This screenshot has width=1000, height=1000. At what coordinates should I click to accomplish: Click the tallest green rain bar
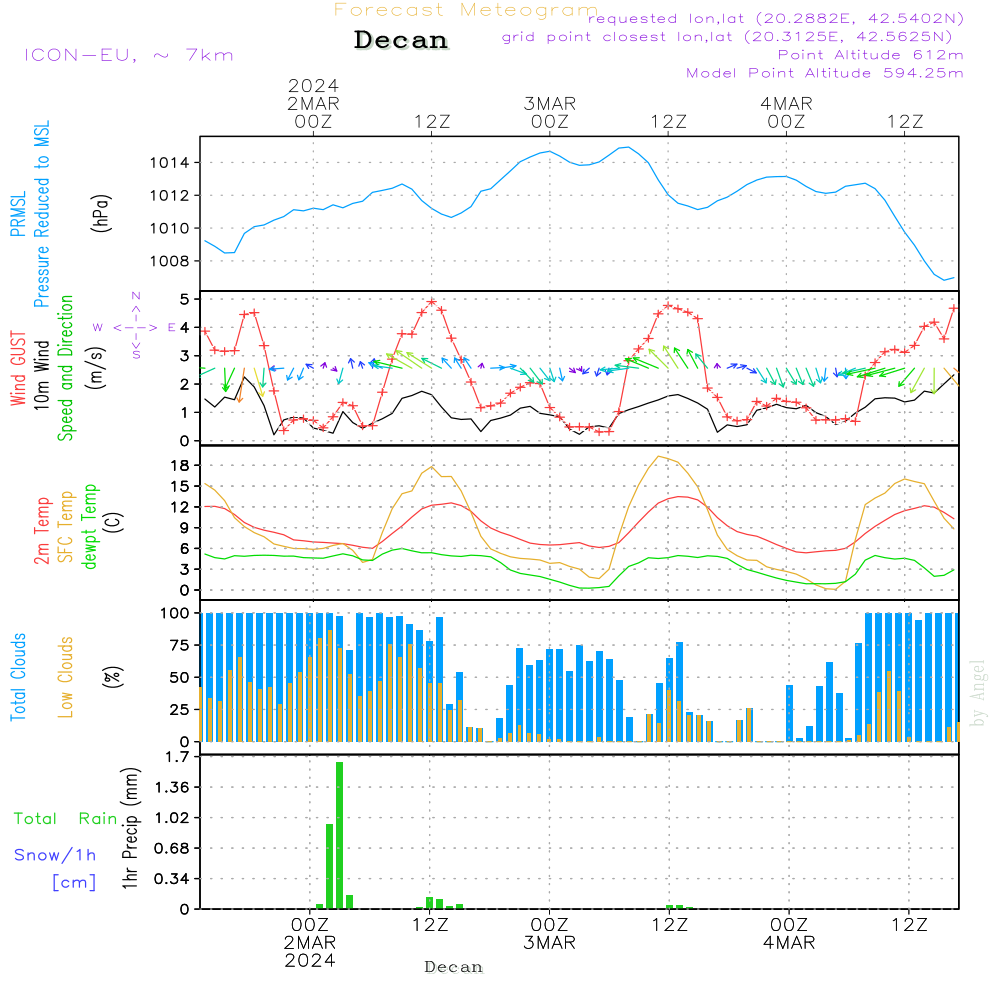339,835
